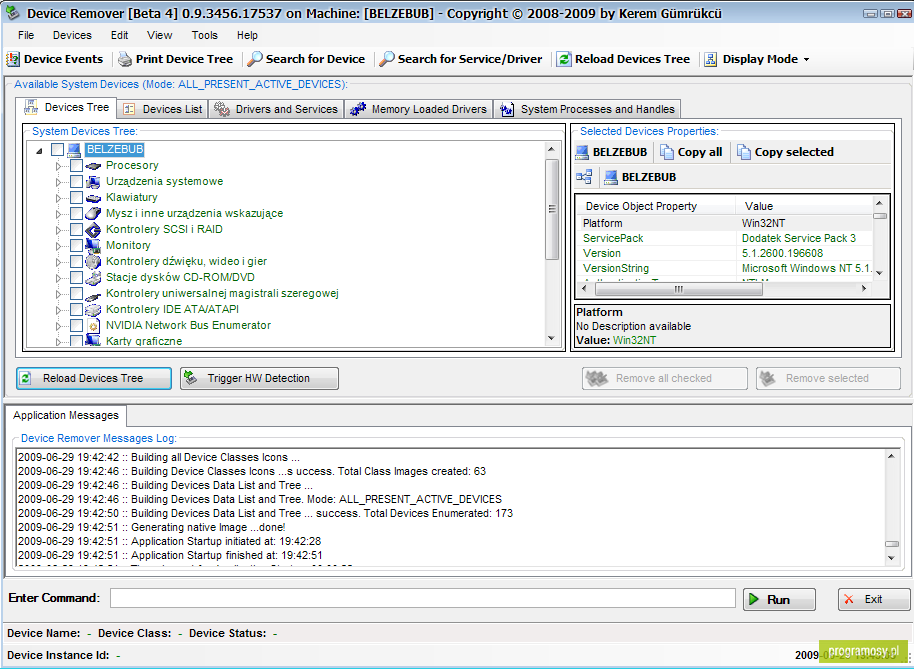The image size is (914, 669).
Task: Expand the NVIDIA Network Bus Enumerator node
Action: 58,326
